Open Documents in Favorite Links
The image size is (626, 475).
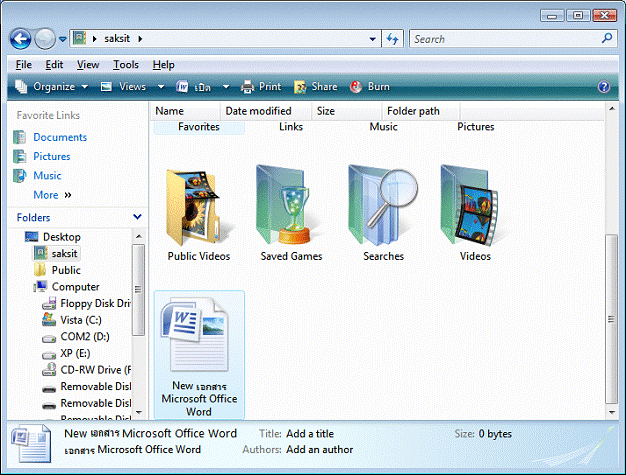[x=60, y=137]
